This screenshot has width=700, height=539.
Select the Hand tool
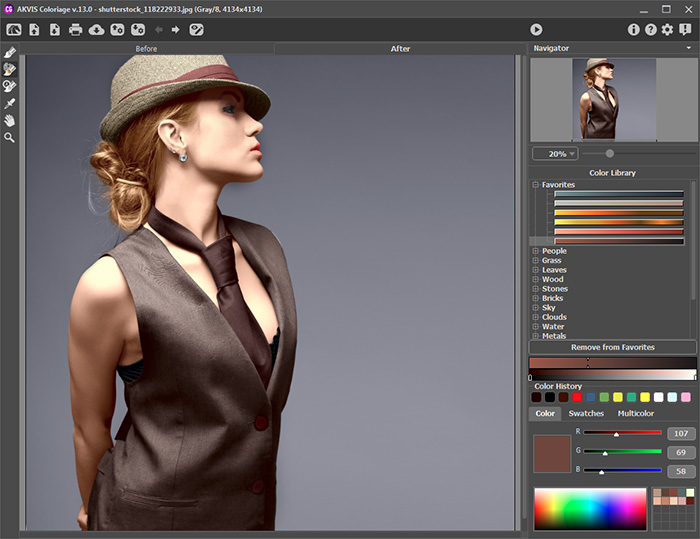10,120
